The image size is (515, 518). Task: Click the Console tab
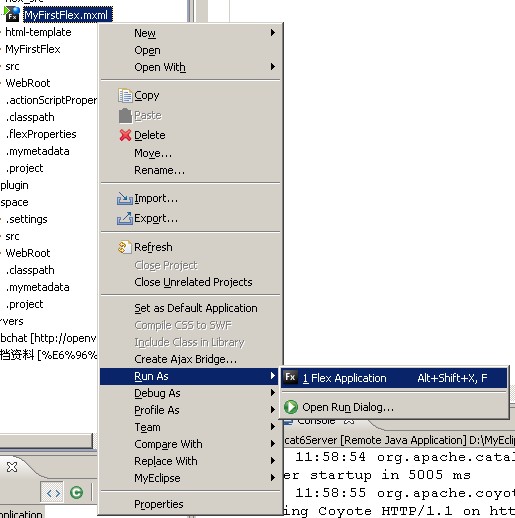click(x=317, y=422)
